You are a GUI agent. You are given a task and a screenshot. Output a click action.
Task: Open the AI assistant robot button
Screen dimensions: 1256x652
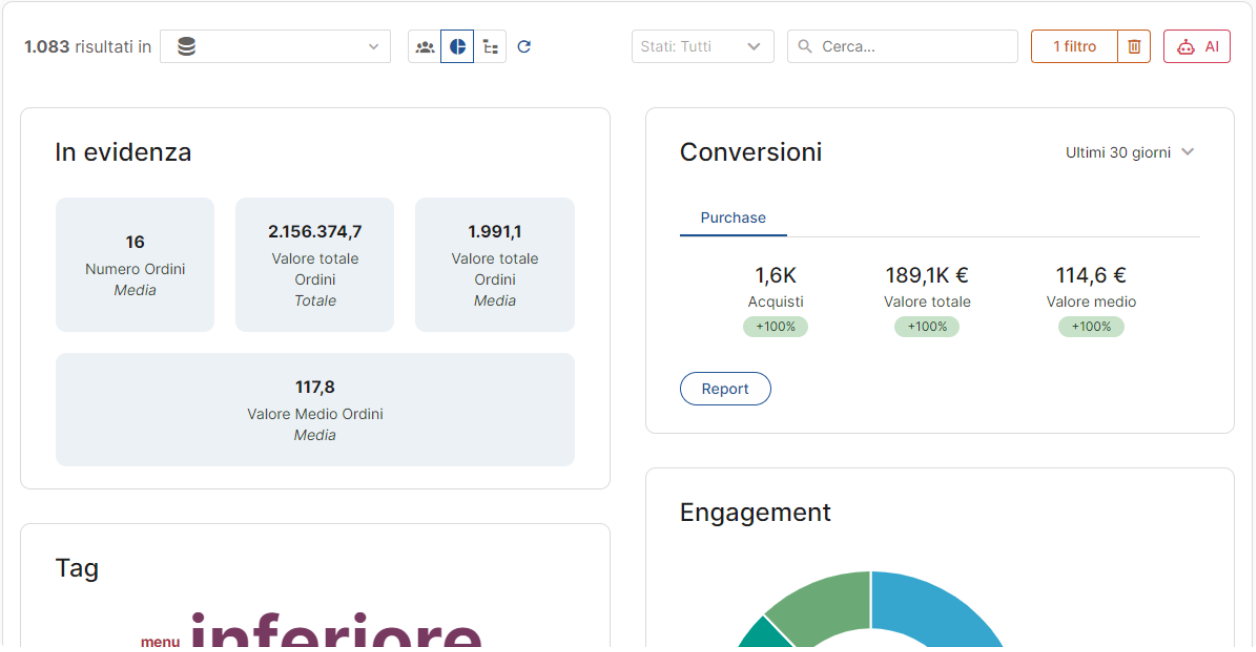click(1197, 47)
